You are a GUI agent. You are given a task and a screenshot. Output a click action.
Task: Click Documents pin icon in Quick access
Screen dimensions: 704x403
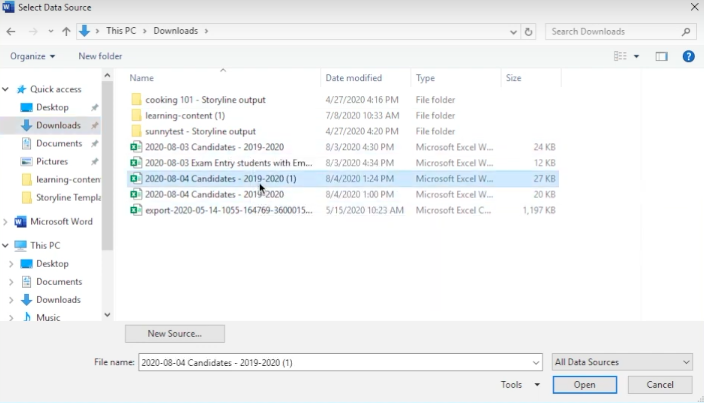point(94,144)
